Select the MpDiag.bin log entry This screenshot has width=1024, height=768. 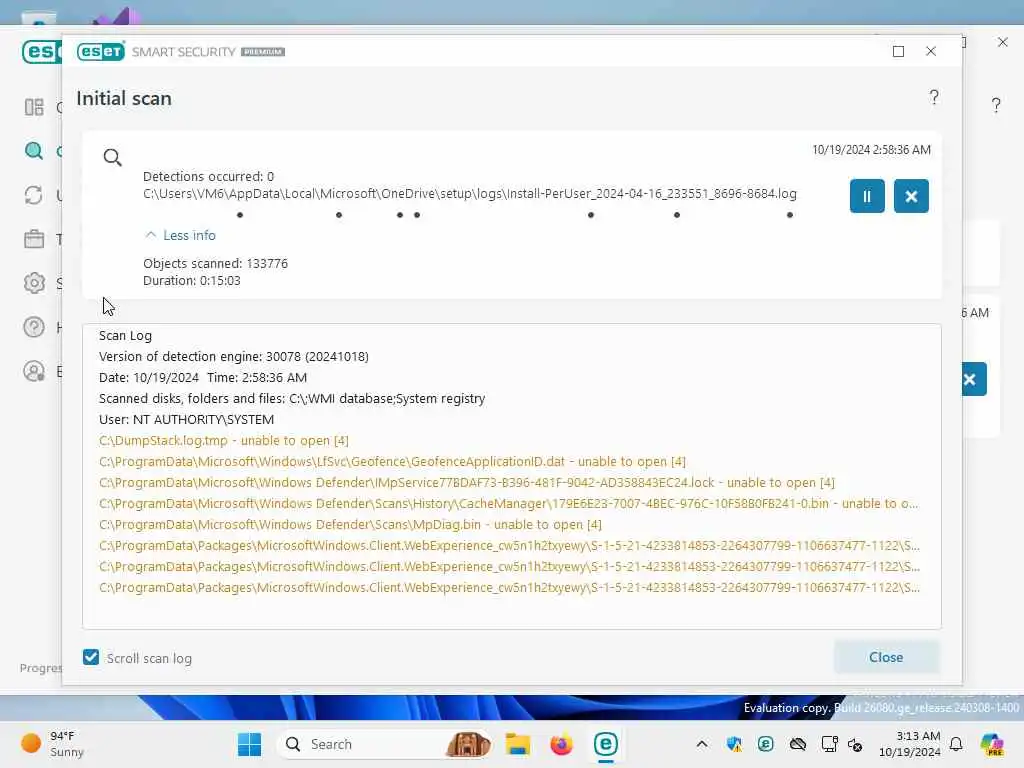pos(350,524)
